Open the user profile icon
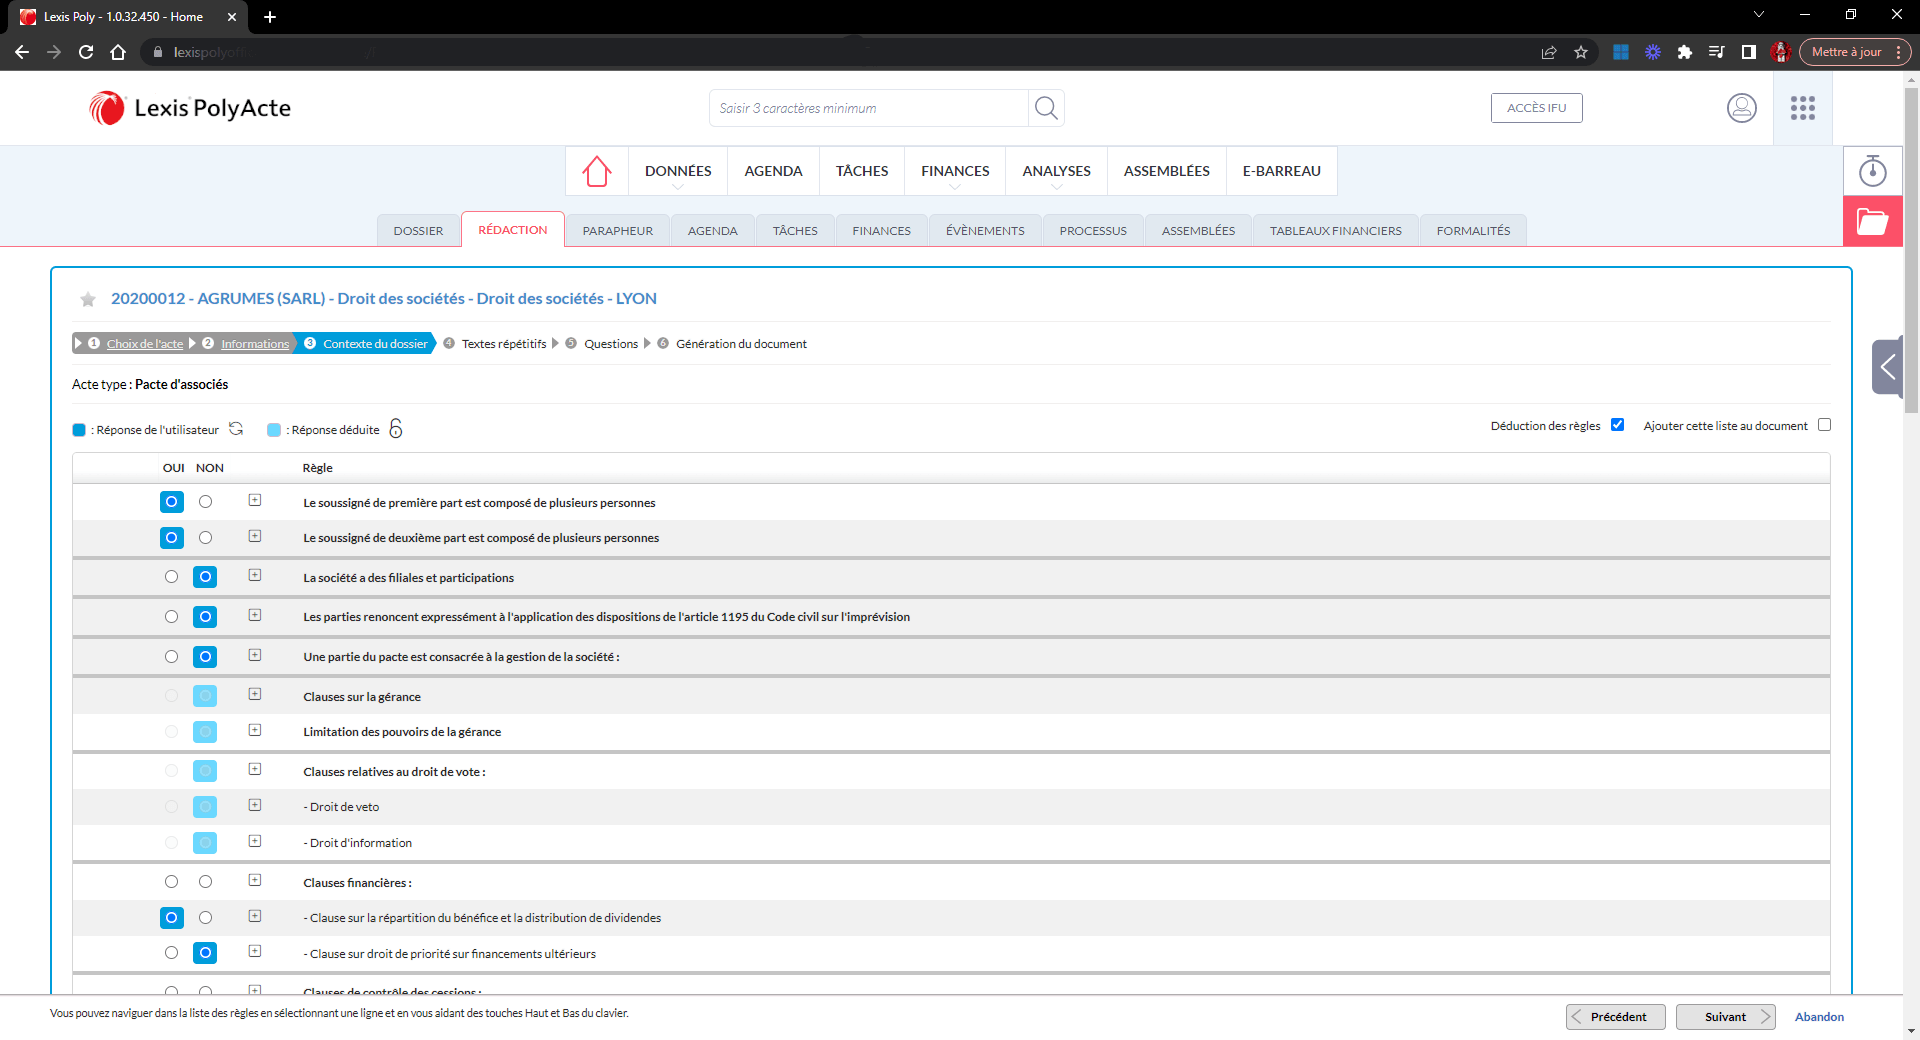 1741,108
